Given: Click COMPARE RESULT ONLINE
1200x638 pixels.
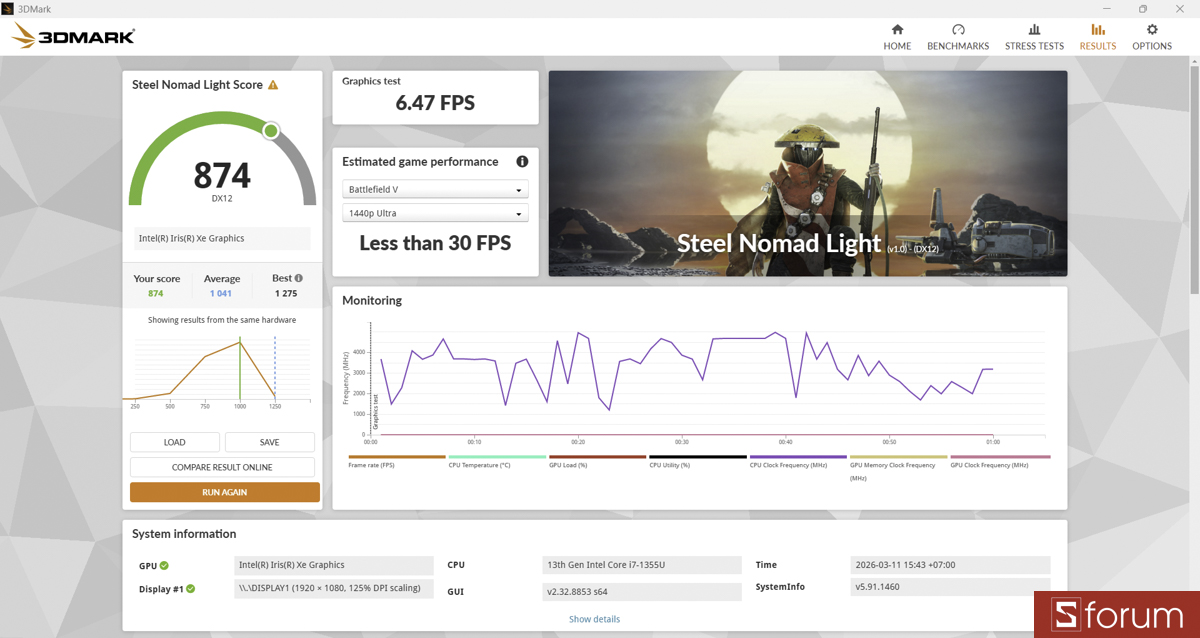Looking at the screenshot, I should (222, 466).
